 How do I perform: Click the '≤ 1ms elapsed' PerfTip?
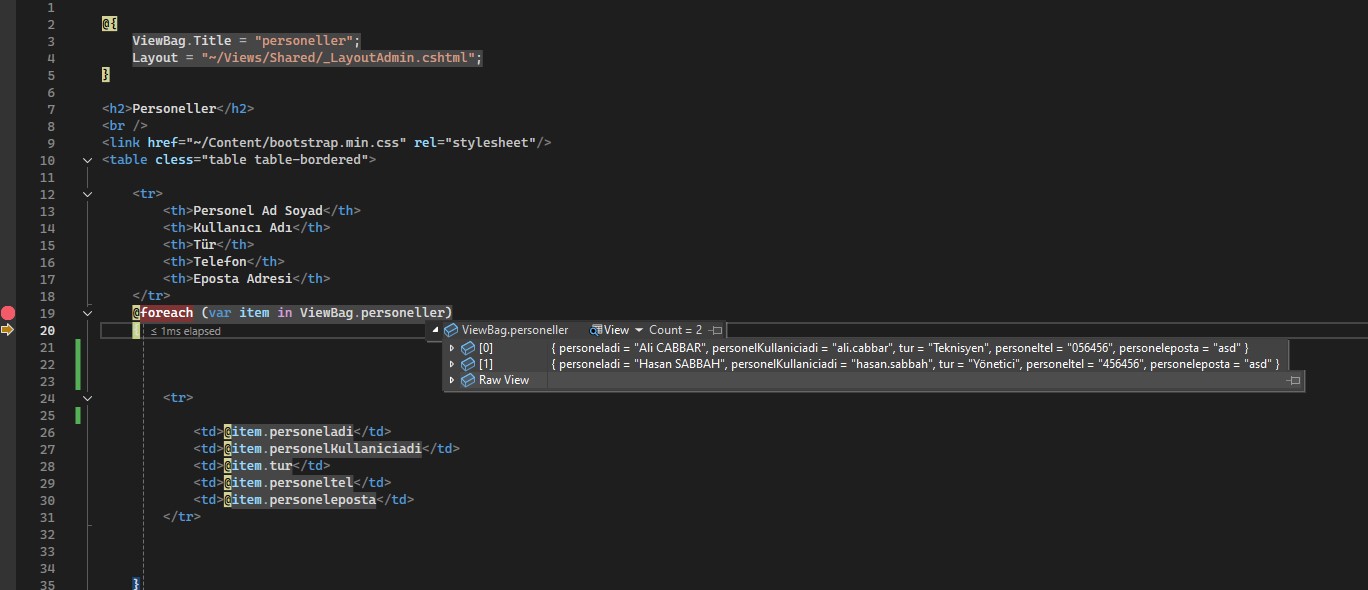pyautogui.click(x=185, y=331)
